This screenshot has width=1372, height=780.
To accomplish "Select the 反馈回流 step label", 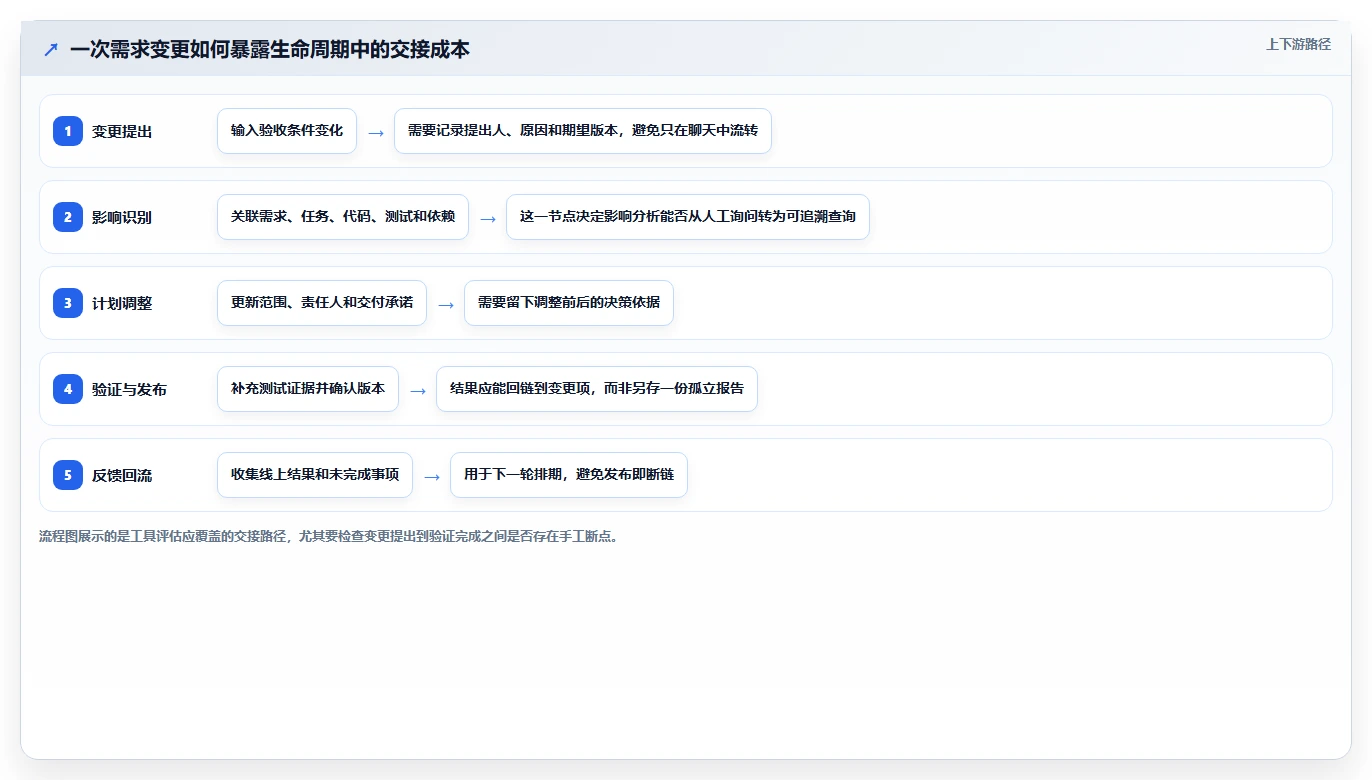I will point(122,475).
